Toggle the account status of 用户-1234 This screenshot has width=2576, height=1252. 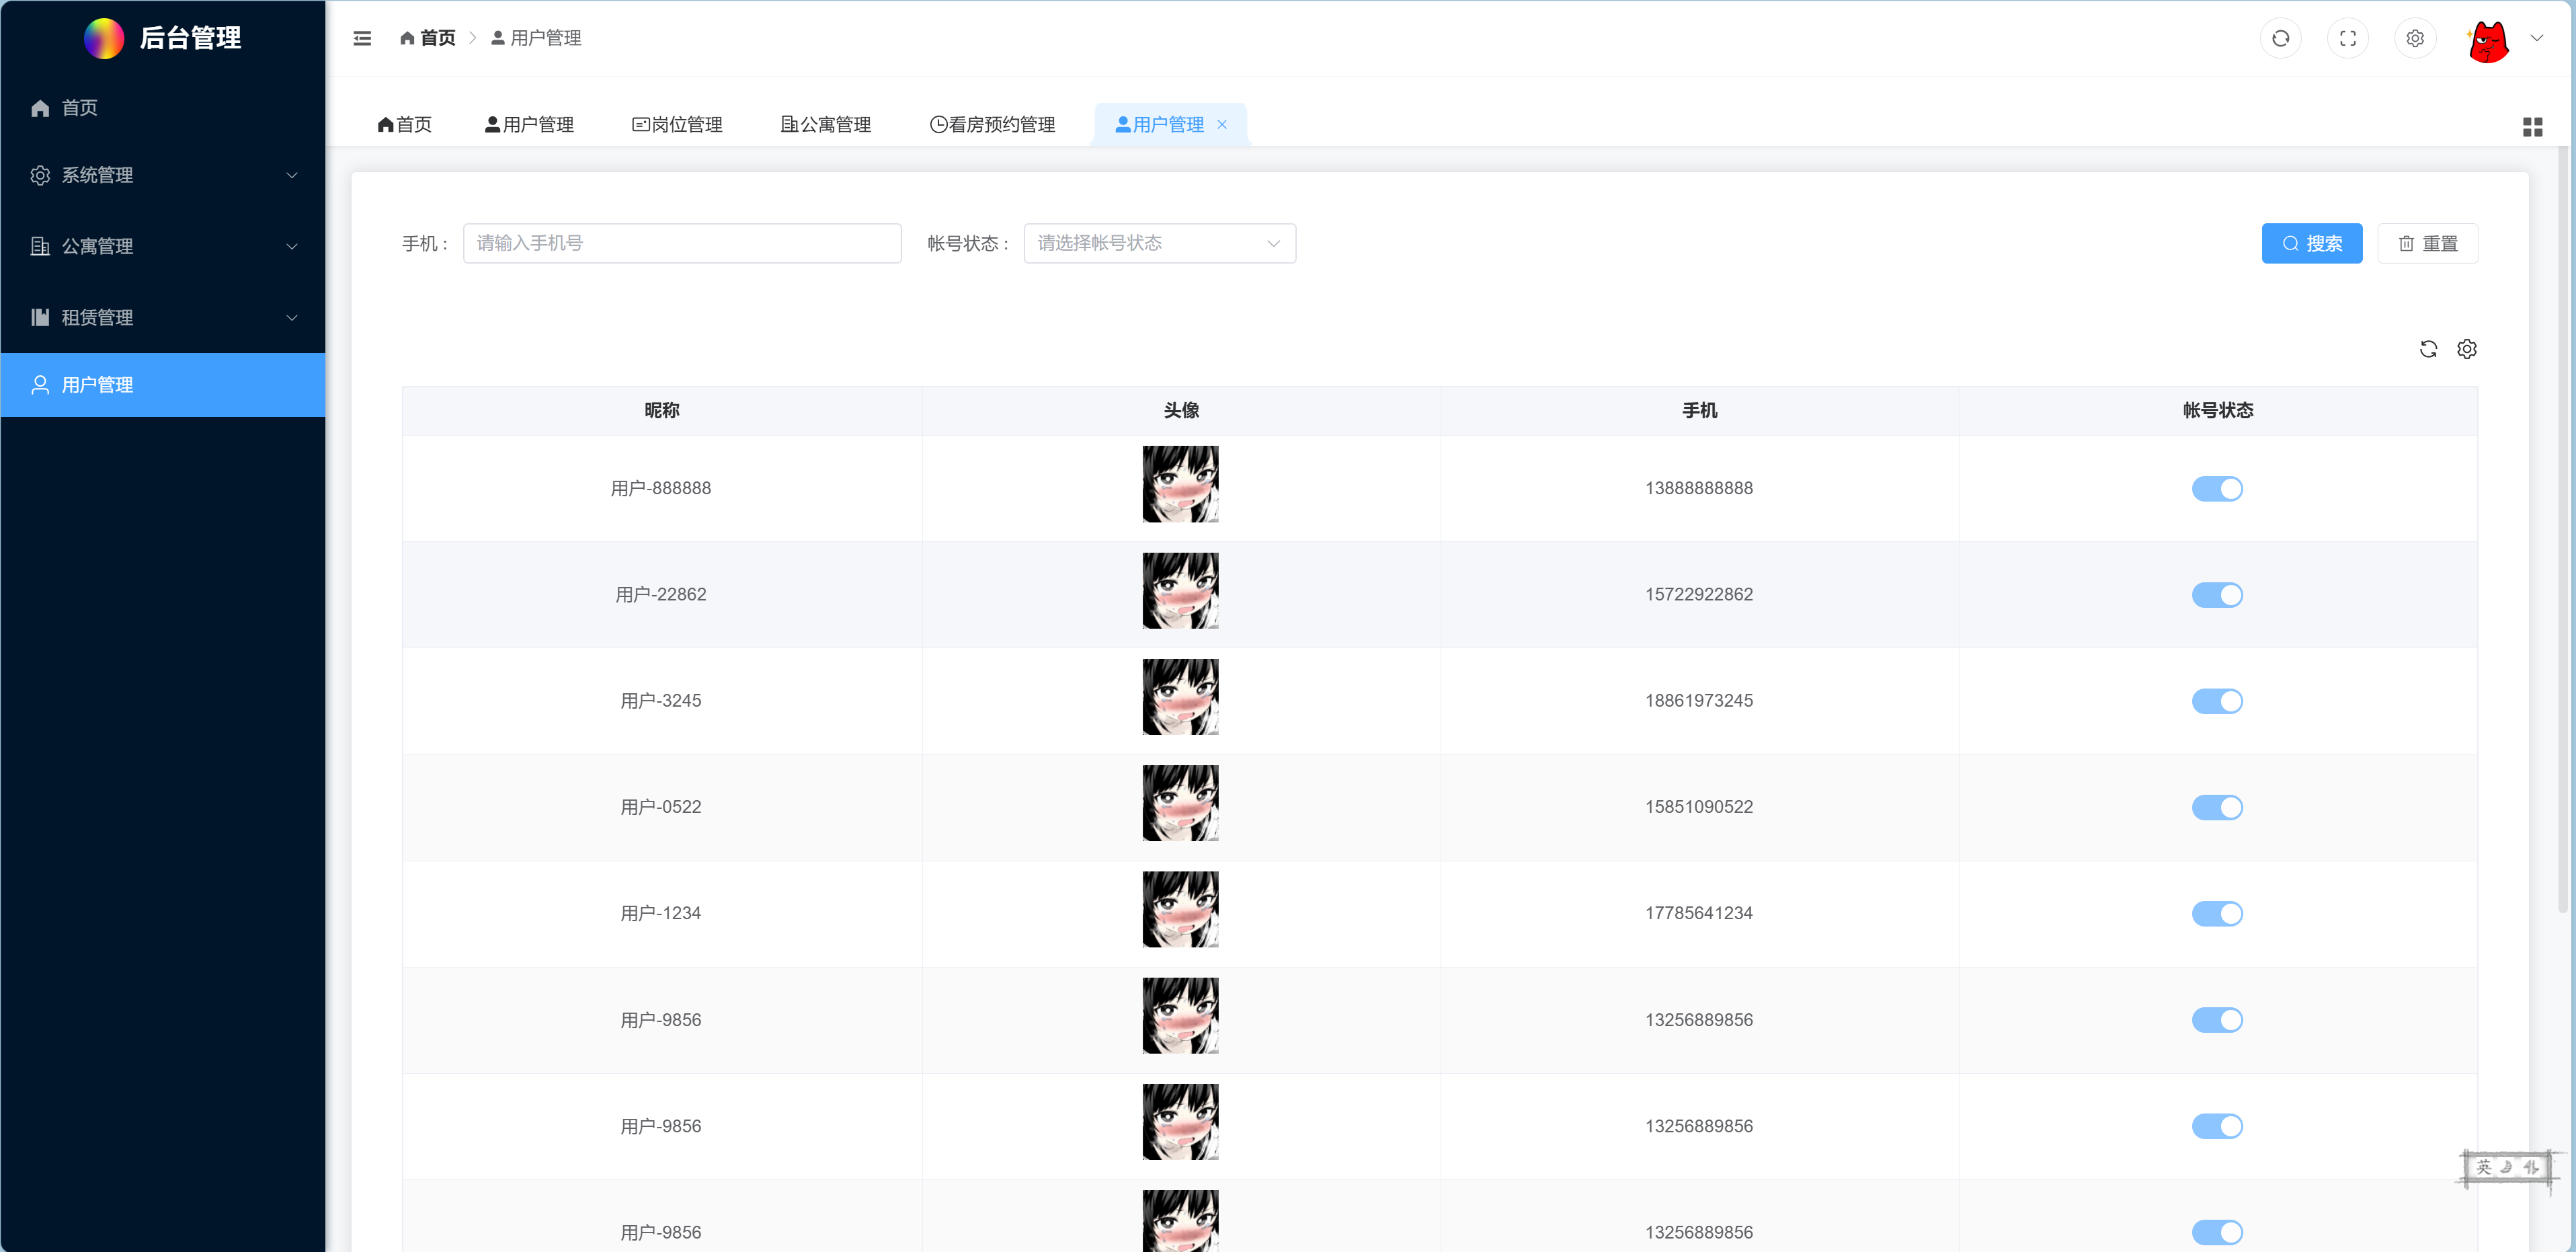tap(2217, 913)
